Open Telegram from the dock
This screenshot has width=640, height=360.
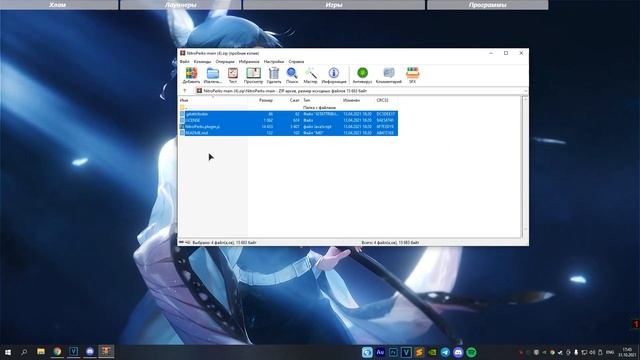[x=445, y=352]
